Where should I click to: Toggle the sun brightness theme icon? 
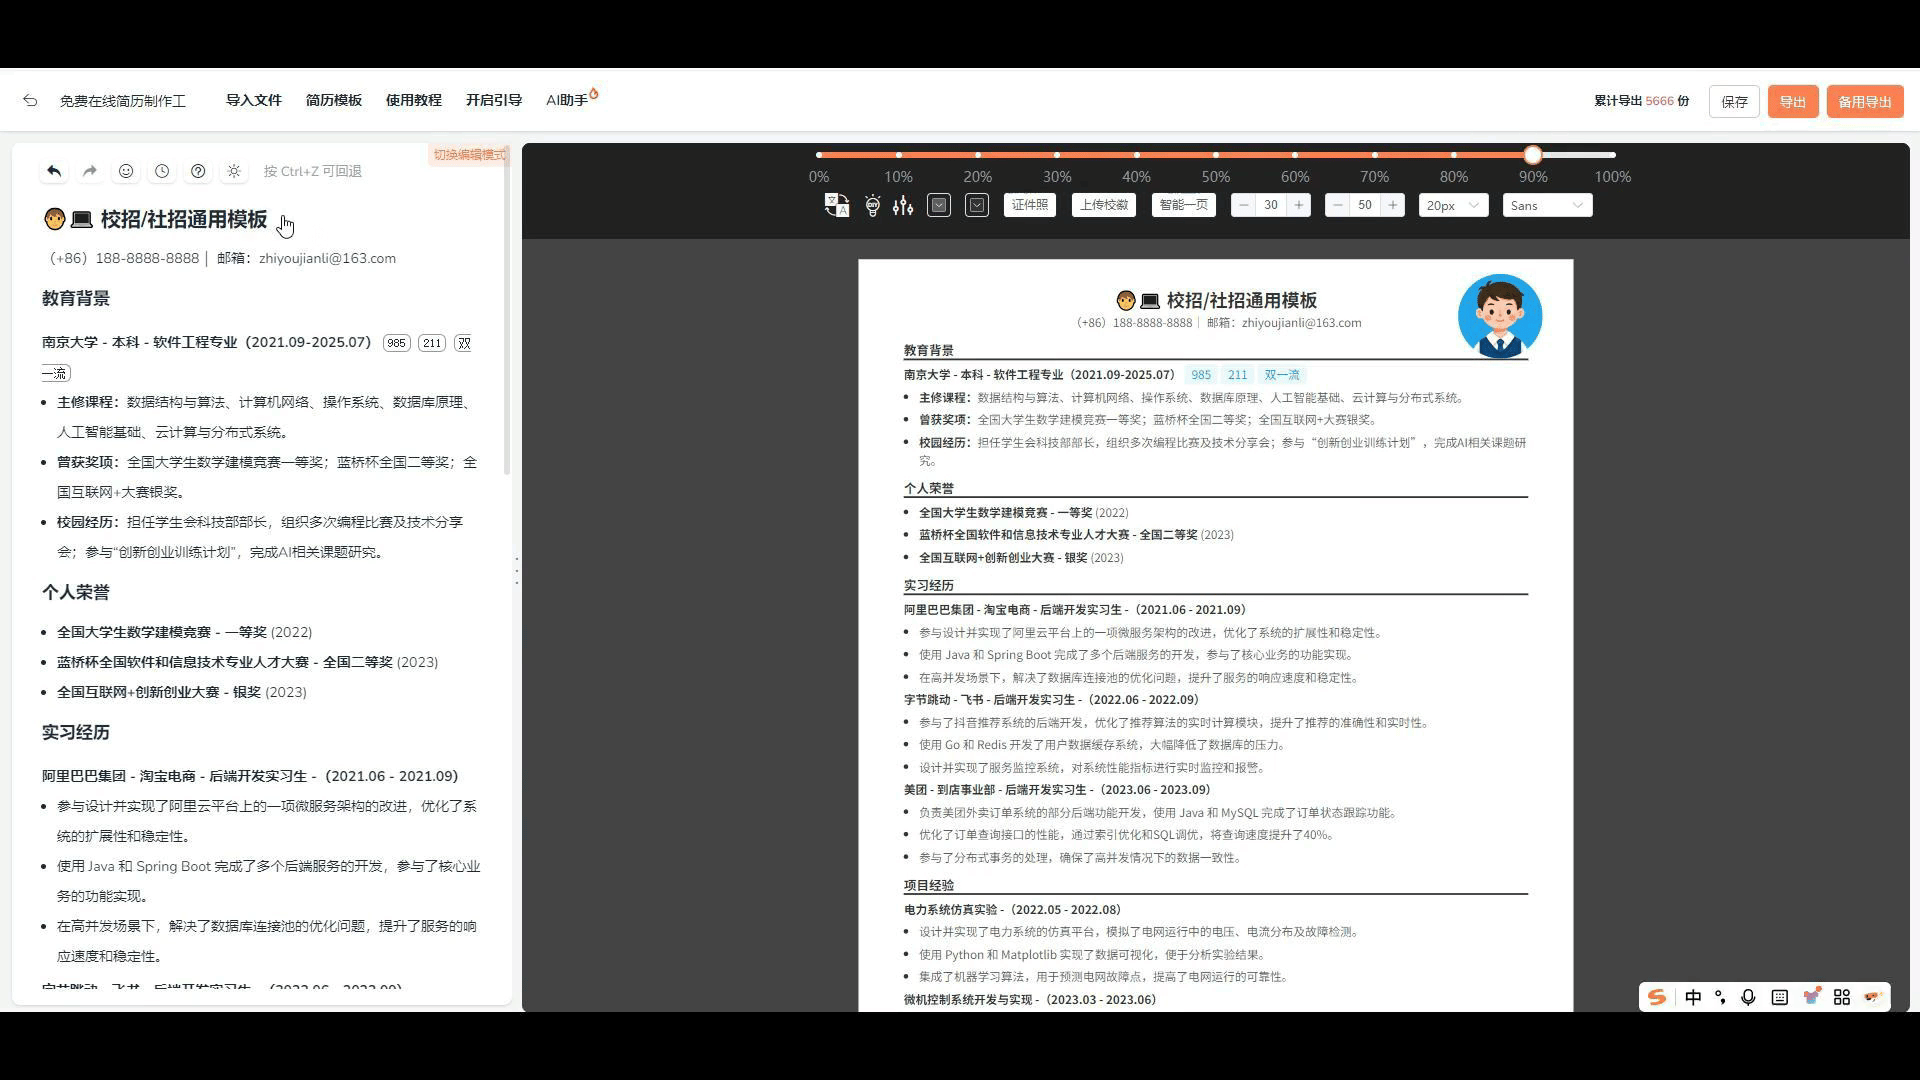click(x=234, y=172)
